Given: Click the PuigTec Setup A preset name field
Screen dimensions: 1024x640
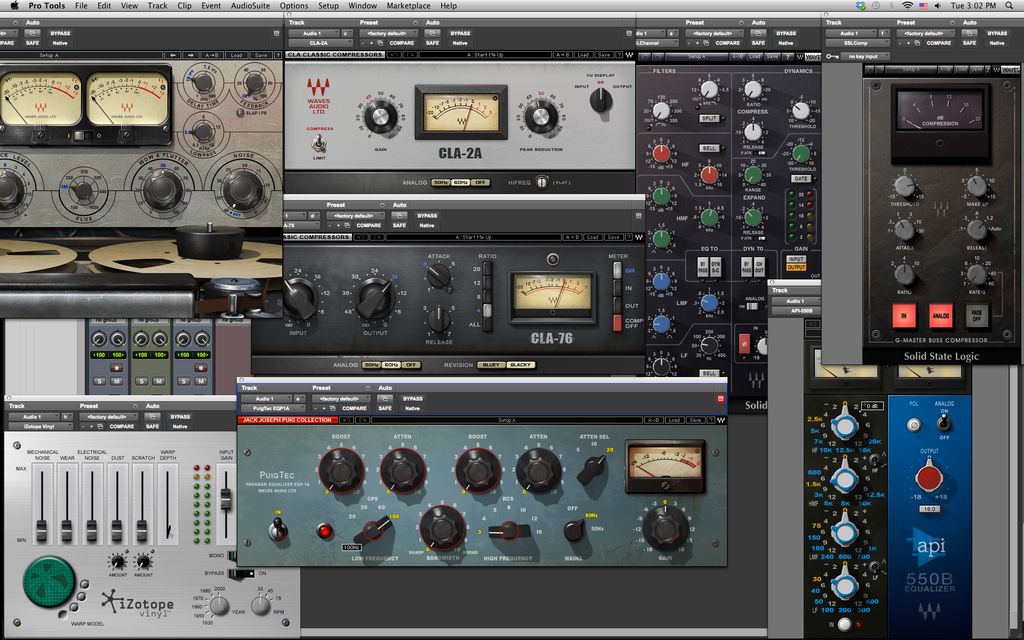Looking at the screenshot, I should pos(507,420).
